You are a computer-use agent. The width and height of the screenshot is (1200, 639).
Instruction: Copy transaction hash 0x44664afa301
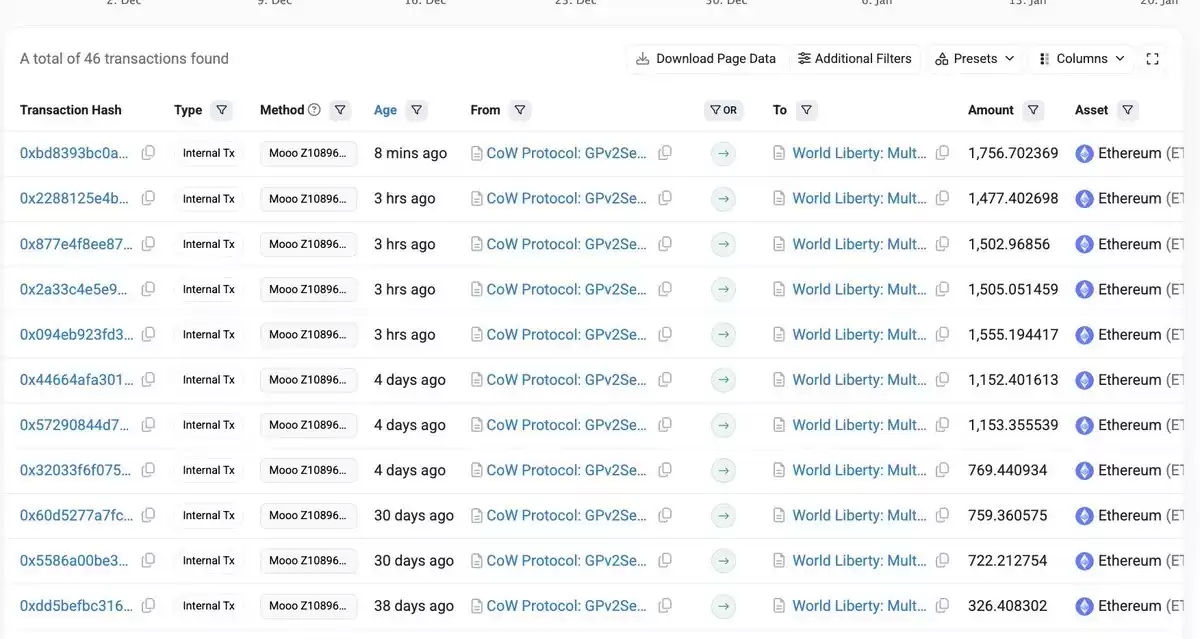[148, 379]
